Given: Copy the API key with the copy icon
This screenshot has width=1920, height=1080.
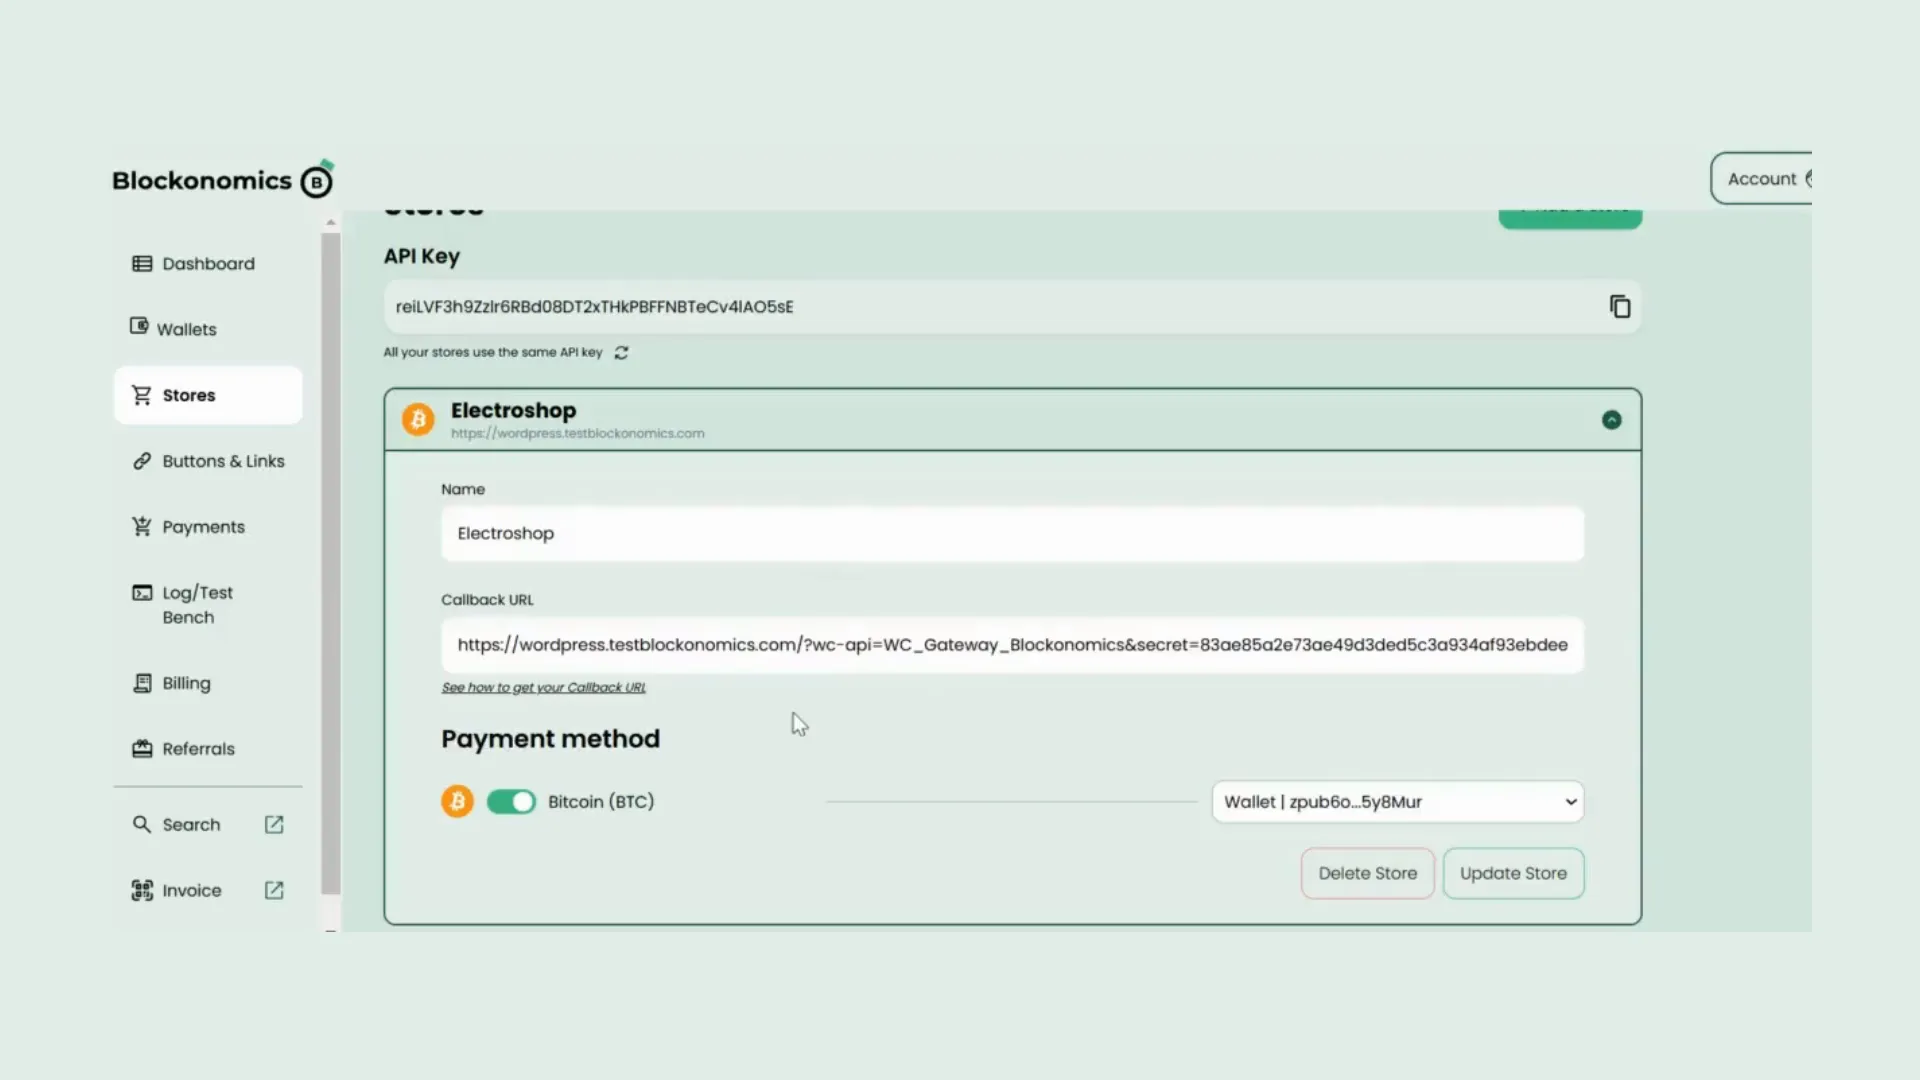Looking at the screenshot, I should 1620,306.
